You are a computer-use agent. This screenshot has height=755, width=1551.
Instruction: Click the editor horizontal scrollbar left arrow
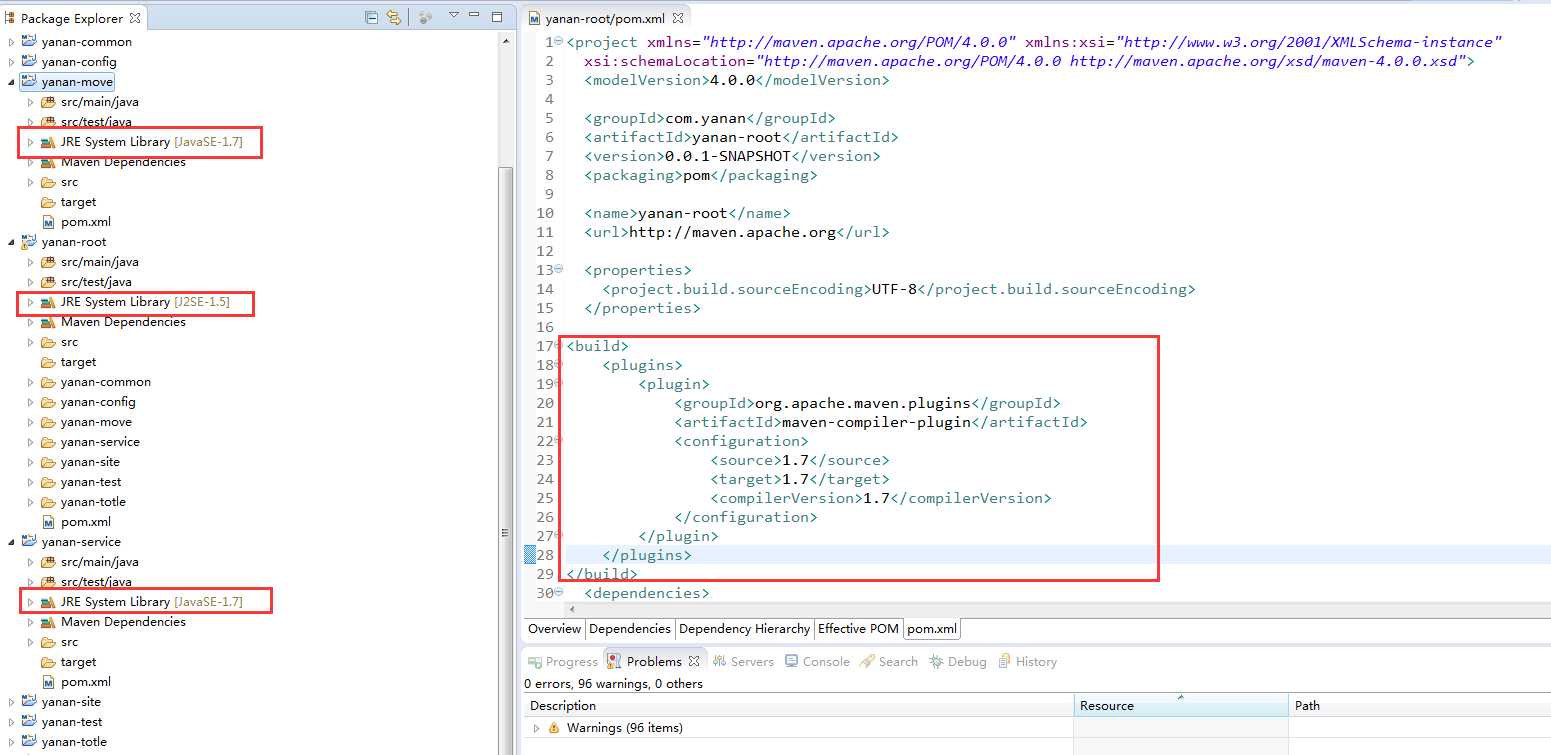pyautogui.click(x=571, y=609)
